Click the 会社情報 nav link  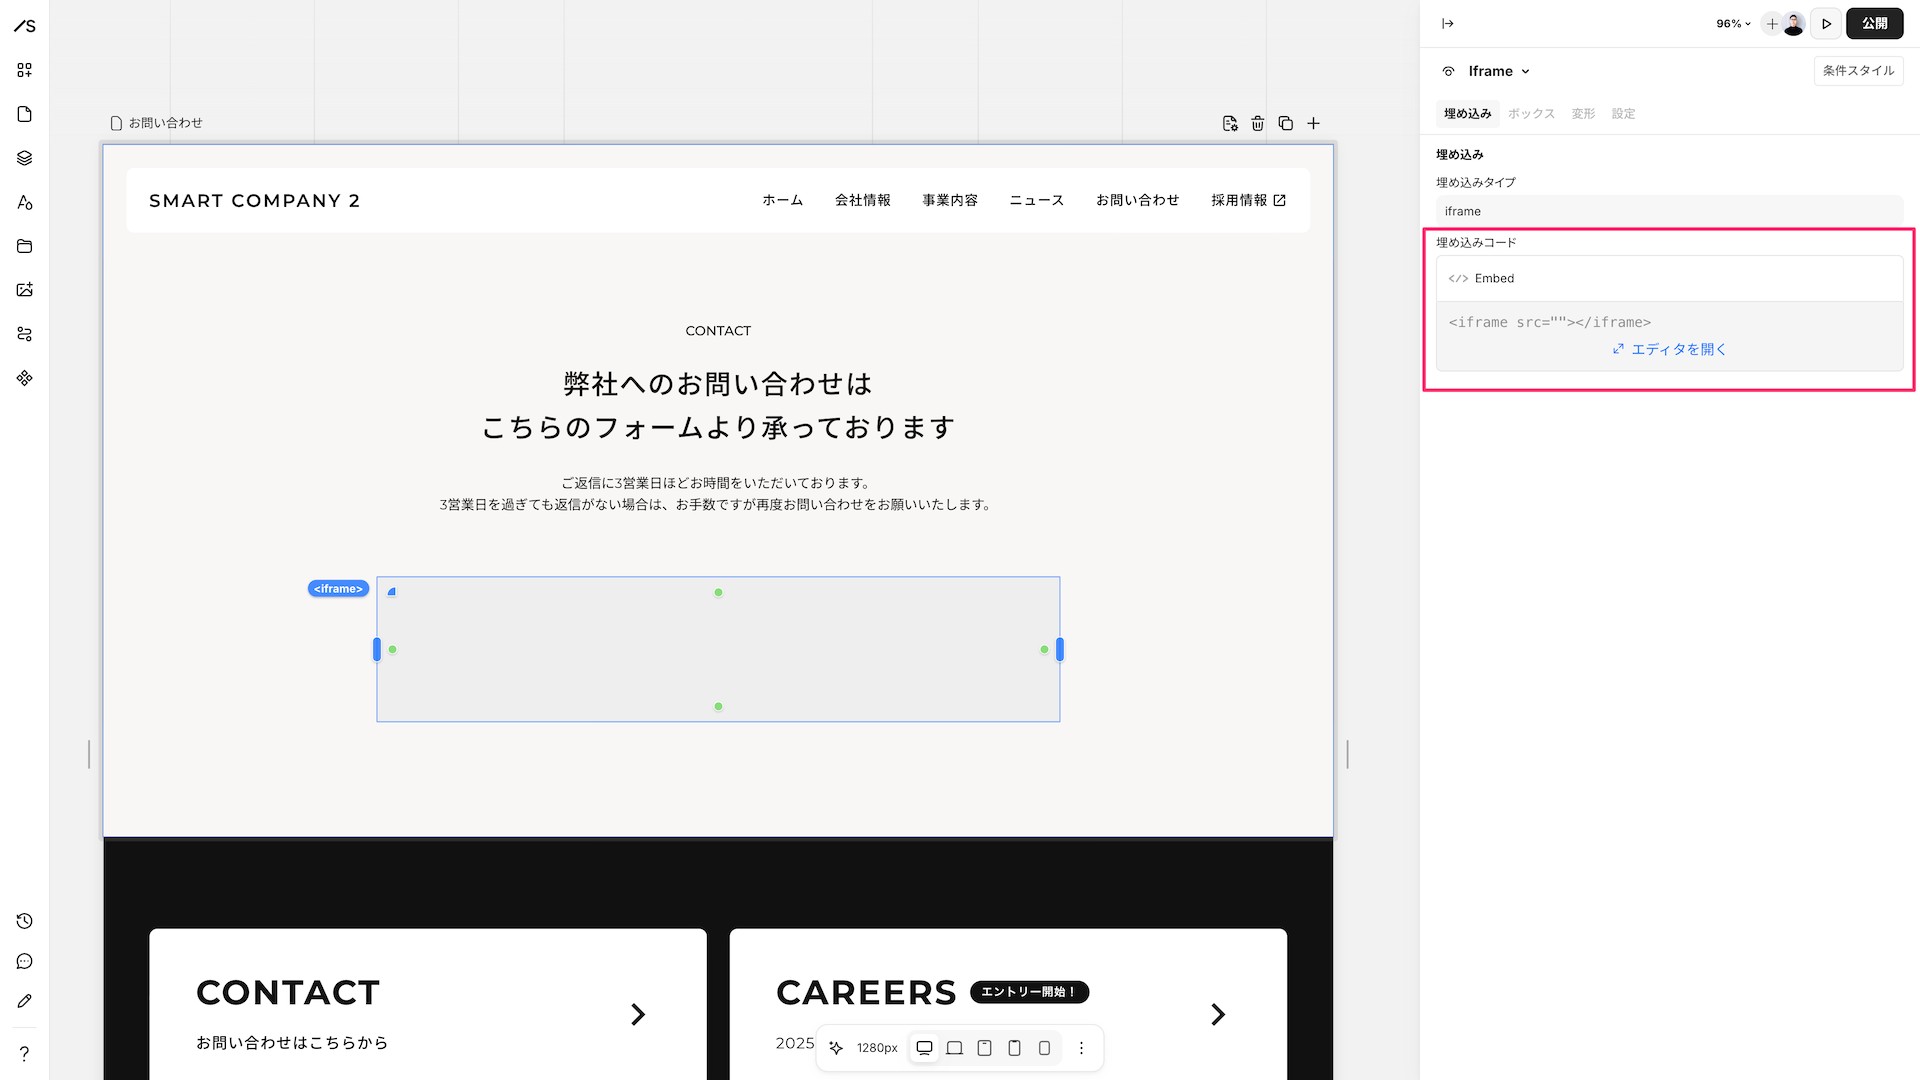(862, 200)
